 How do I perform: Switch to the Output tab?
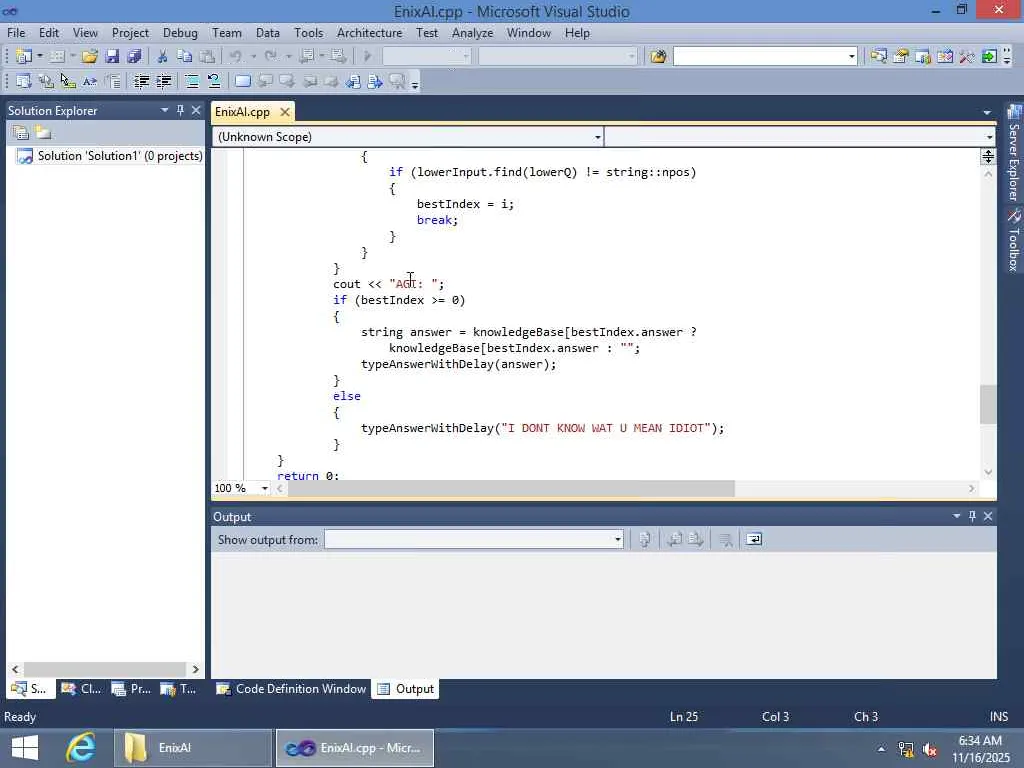point(406,688)
